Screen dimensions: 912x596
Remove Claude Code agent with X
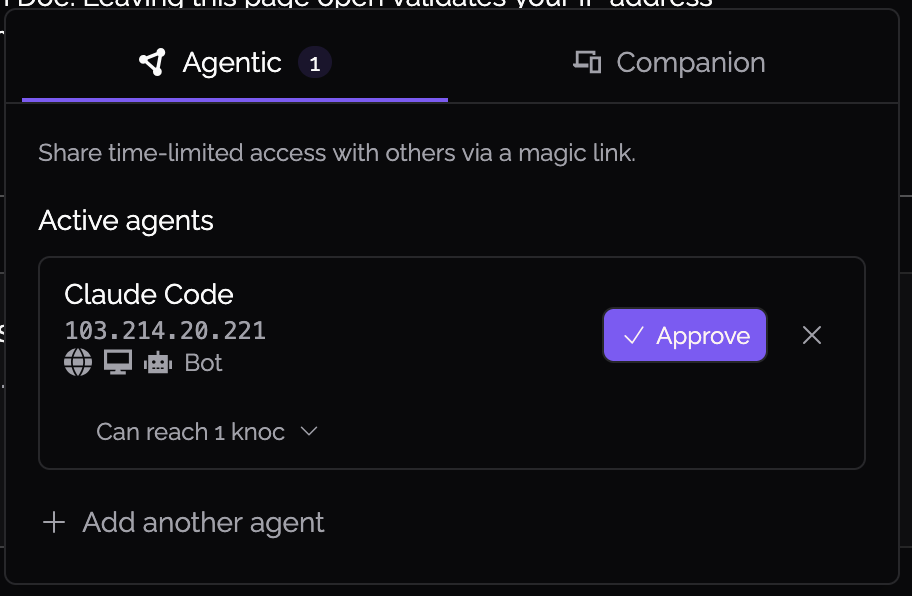pyautogui.click(x=812, y=336)
